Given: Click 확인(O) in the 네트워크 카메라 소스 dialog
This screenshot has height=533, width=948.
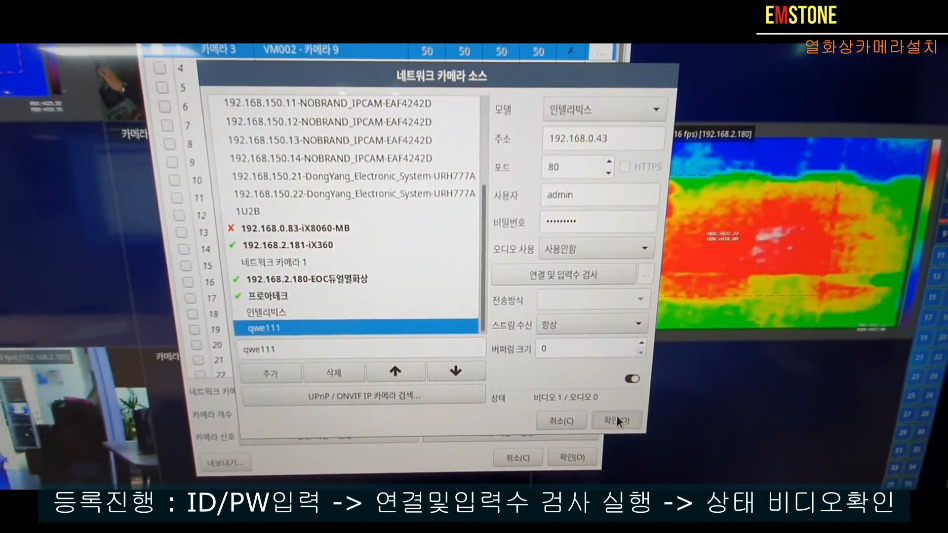Looking at the screenshot, I should [617, 420].
